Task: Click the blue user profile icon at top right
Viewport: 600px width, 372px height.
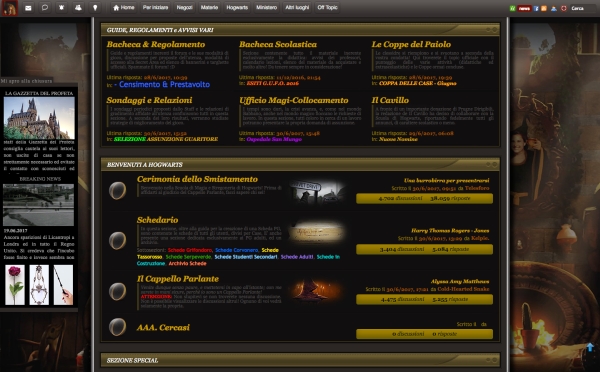Action: (554, 8)
